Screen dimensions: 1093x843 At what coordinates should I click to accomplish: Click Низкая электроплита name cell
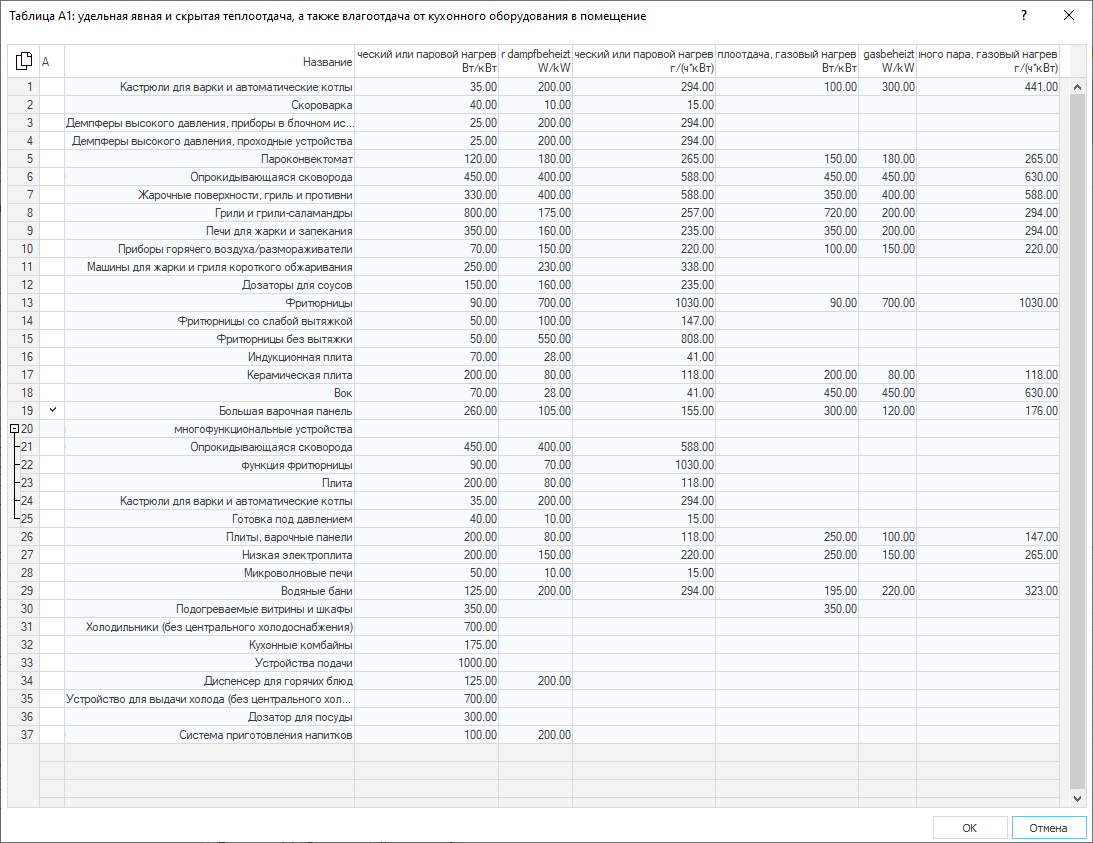pyautogui.click(x=209, y=555)
